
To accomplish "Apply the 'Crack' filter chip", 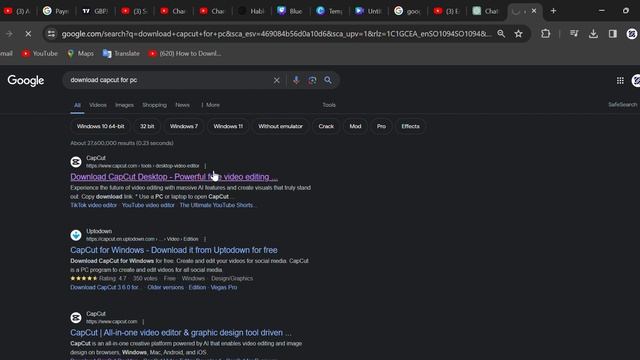I will pos(326,127).
